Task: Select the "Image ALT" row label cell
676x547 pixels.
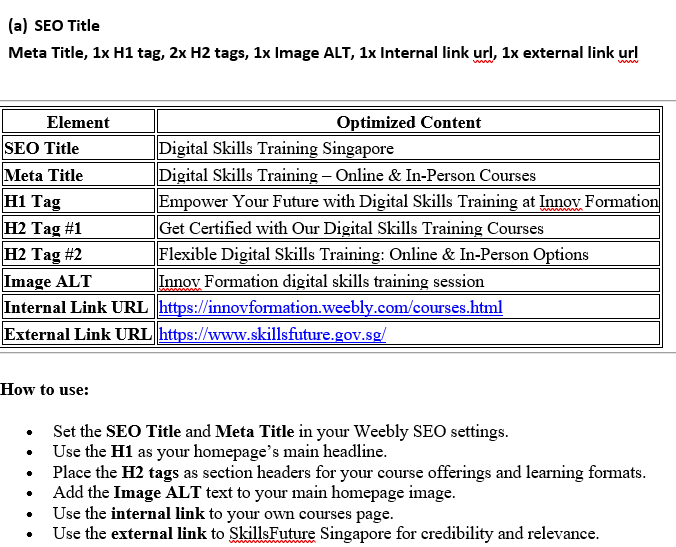Action: (41, 281)
